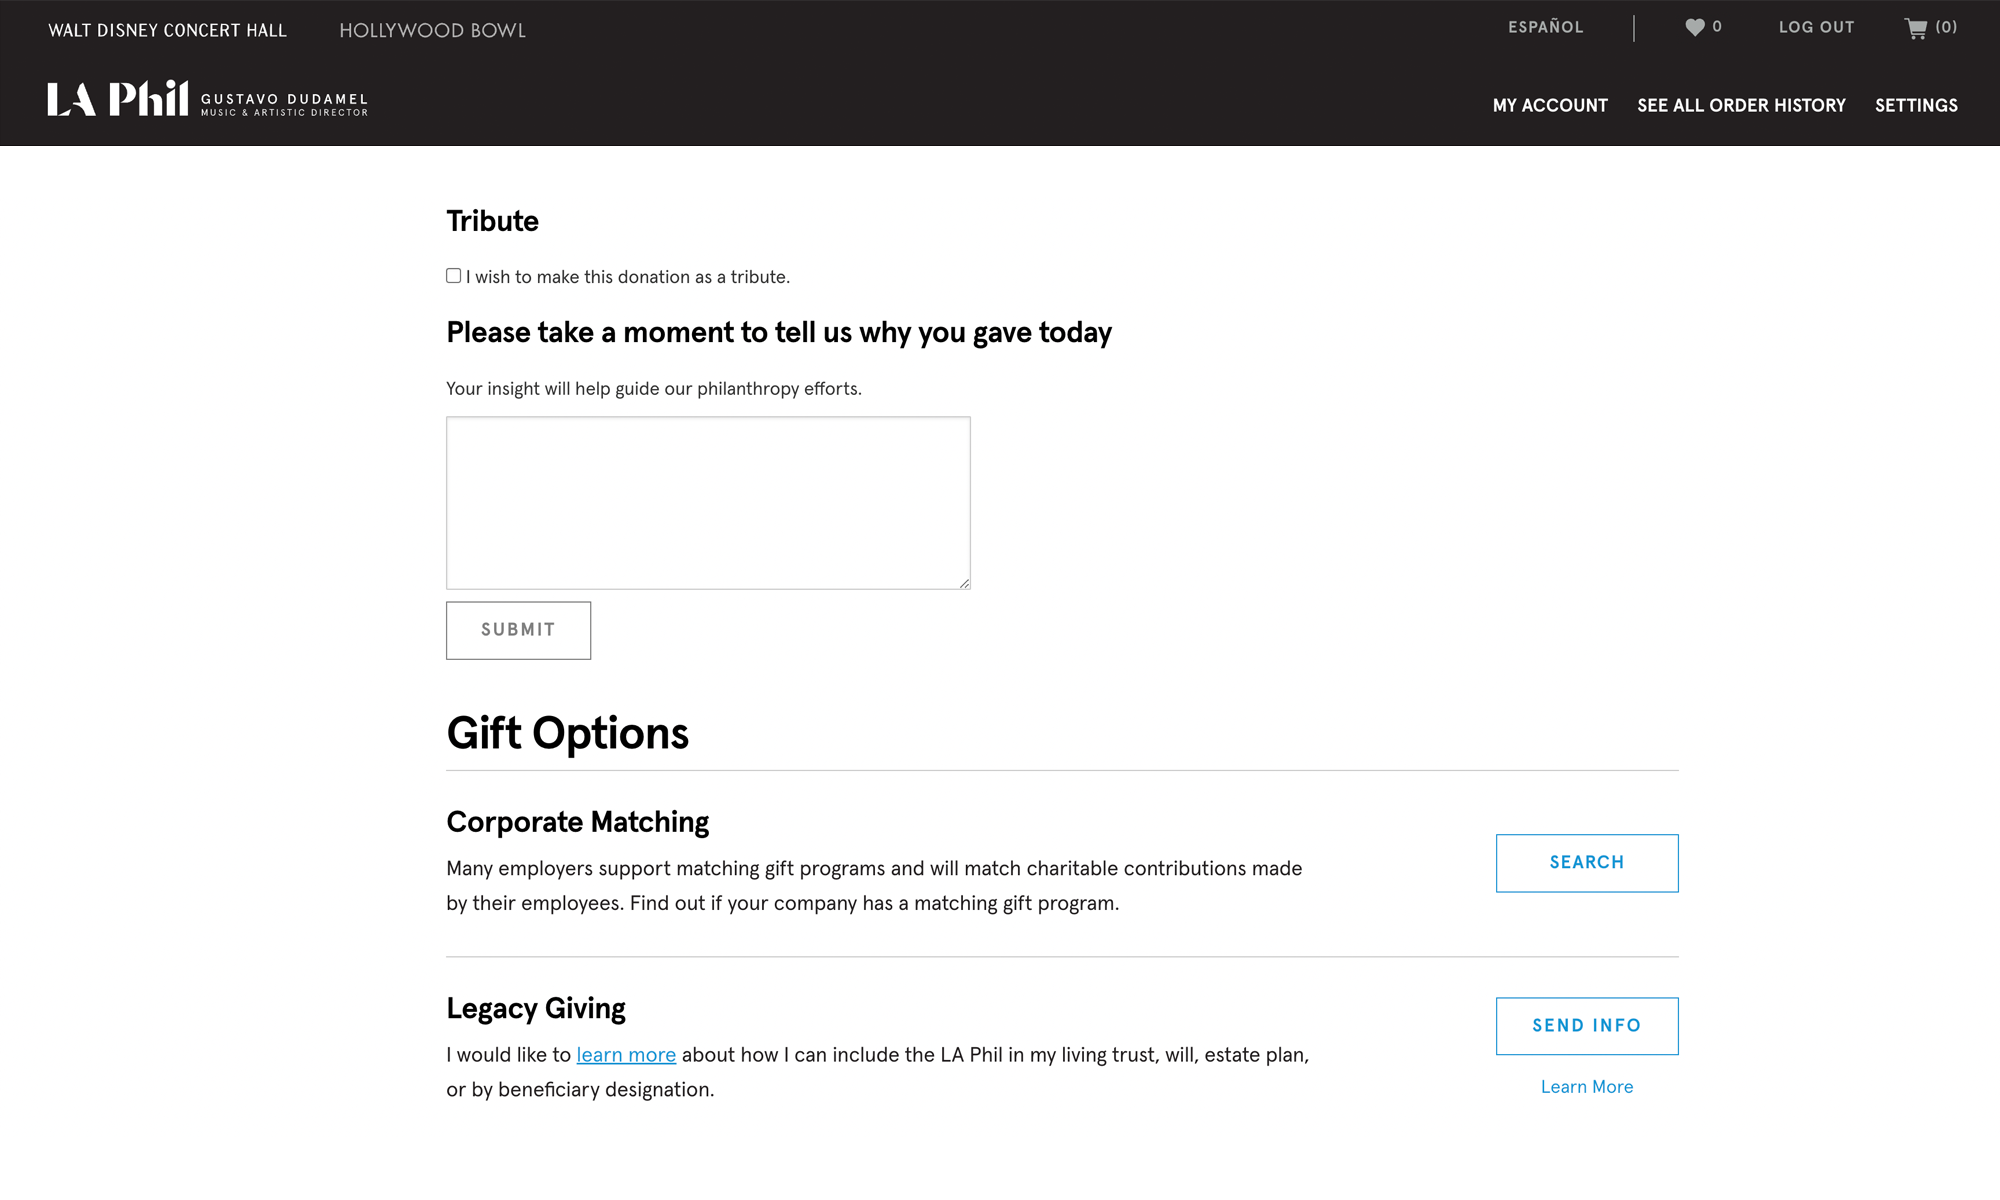Change language to Español

tap(1545, 27)
